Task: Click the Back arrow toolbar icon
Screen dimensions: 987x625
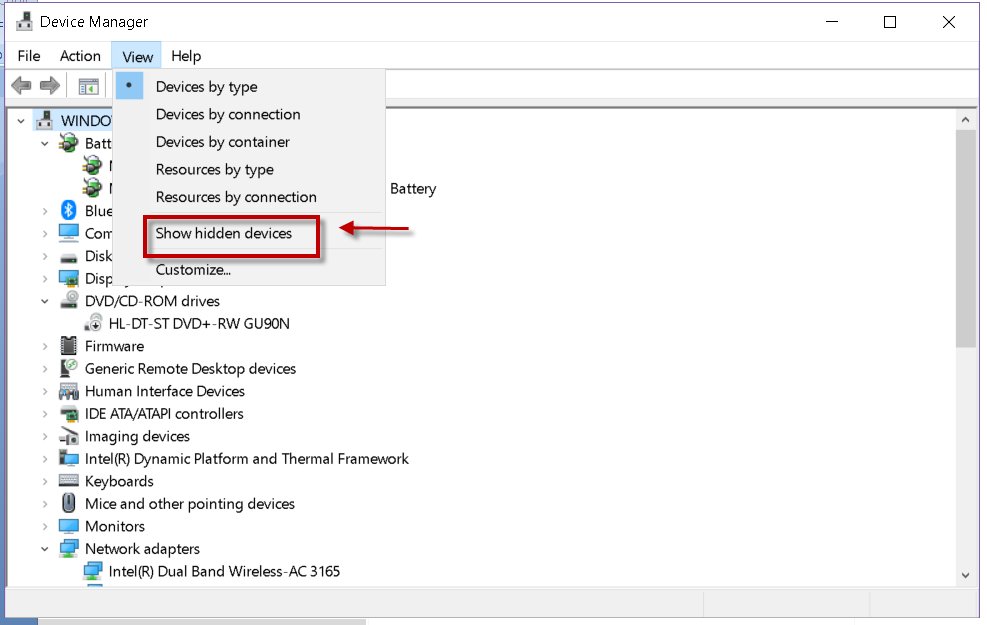Action: 21,86
